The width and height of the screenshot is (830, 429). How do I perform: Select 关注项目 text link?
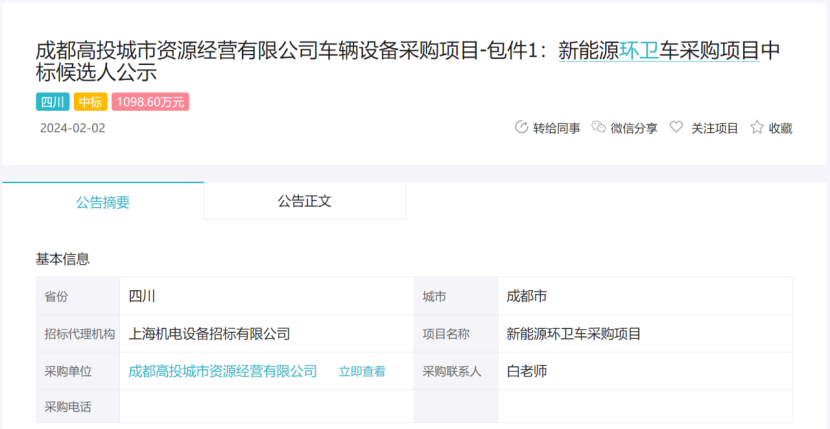click(715, 128)
